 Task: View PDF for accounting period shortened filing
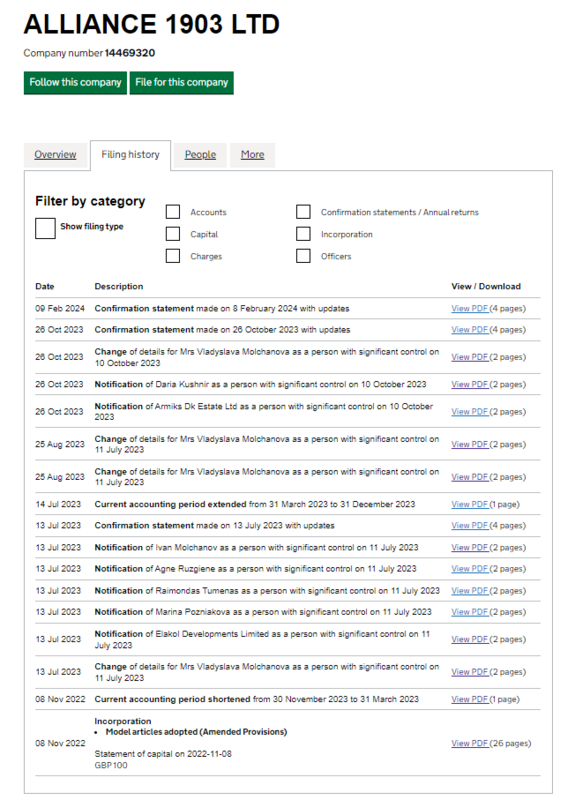coord(469,699)
